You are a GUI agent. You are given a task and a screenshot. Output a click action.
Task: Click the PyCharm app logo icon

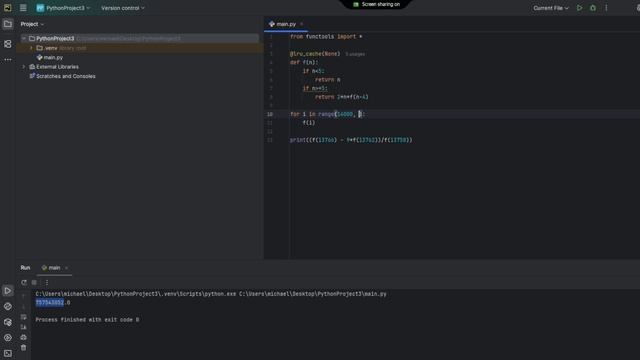[8, 8]
